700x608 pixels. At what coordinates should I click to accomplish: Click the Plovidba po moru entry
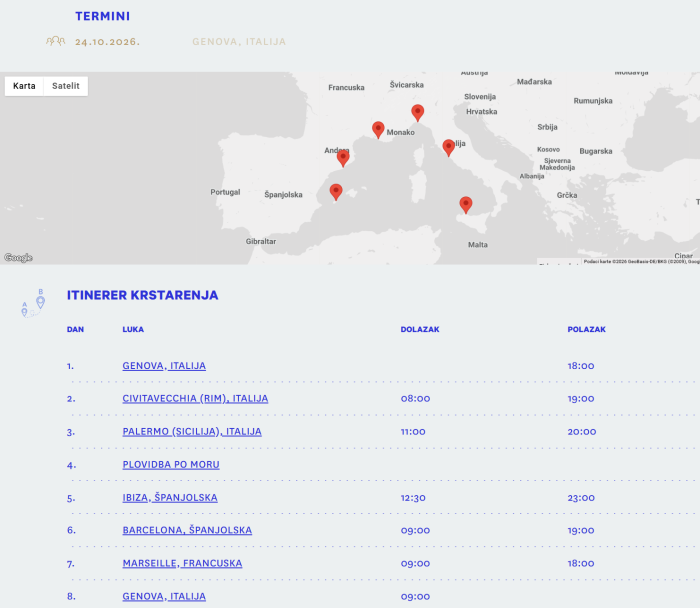coord(171,465)
